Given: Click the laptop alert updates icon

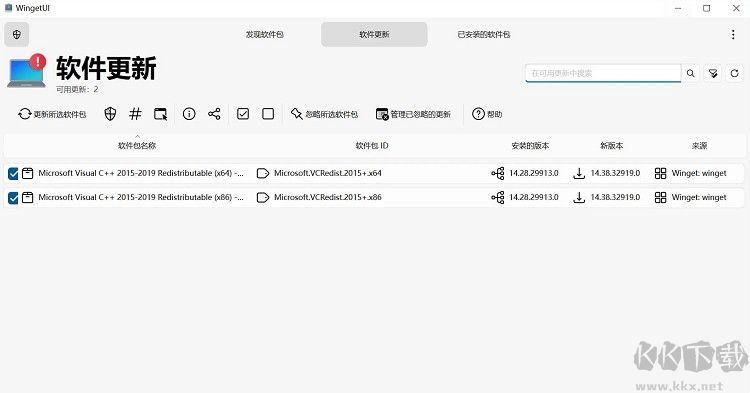Looking at the screenshot, I should point(27,71).
